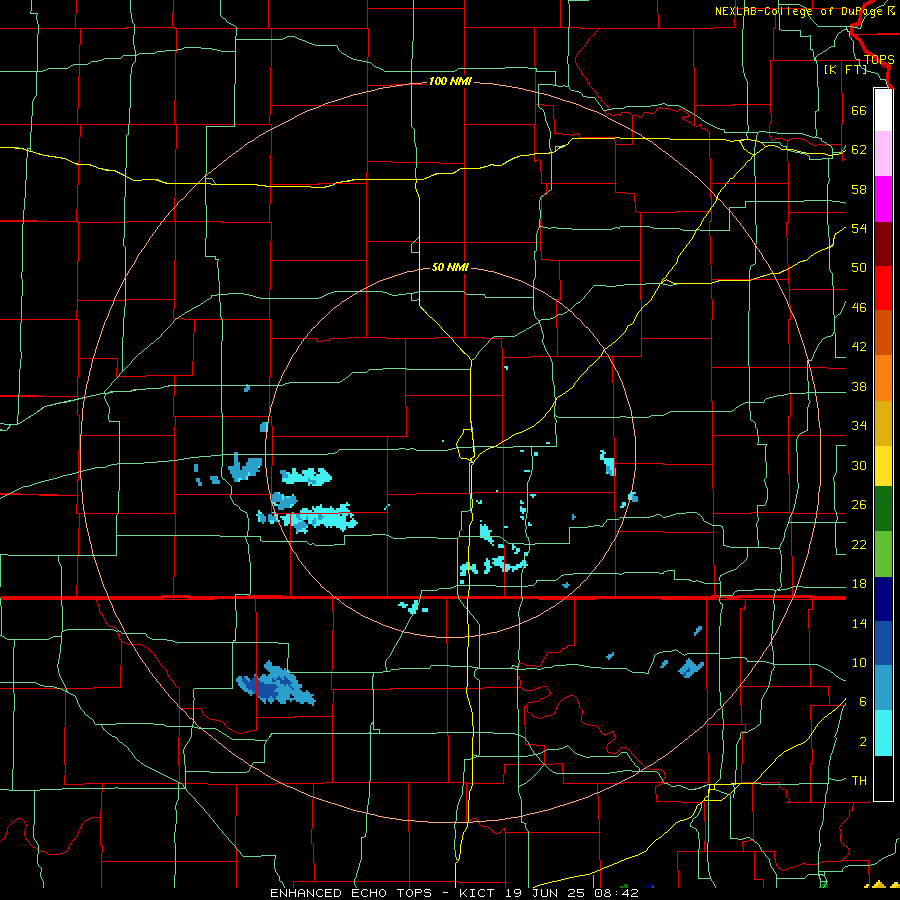Viewport: 900px width, 900px height.
Task: Click the 14 scale value label
Action: [859, 623]
